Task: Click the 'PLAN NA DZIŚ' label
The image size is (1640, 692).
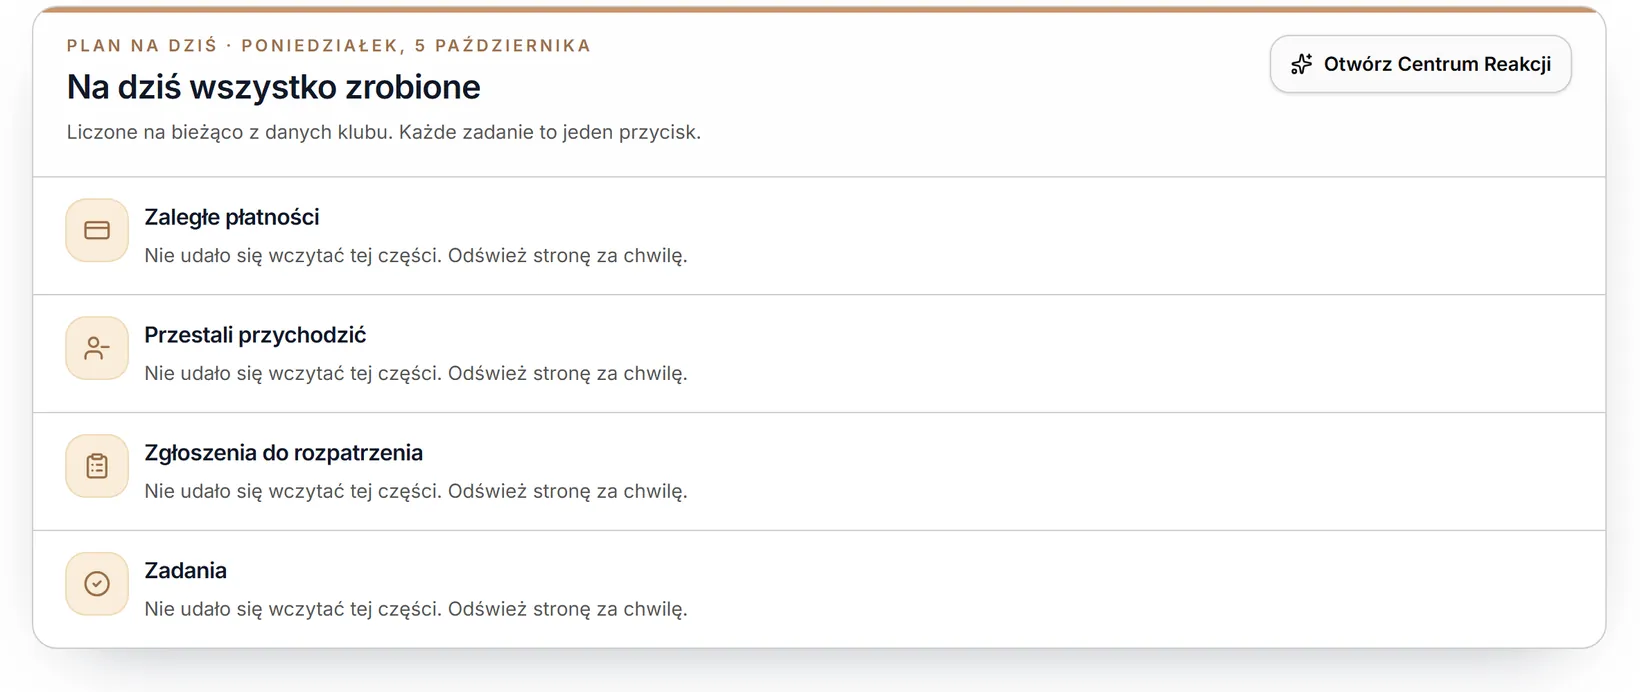Action: tap(142, 46)
